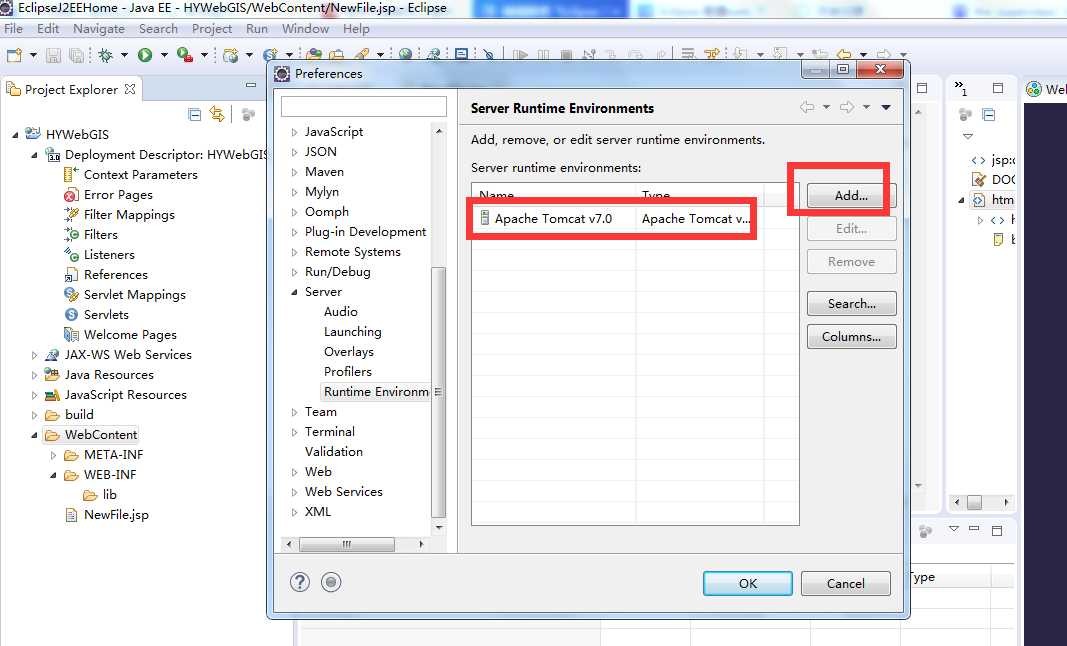Click the Columns... button
The width and height of the screenshot is (1067, 646).
[851, 337]
